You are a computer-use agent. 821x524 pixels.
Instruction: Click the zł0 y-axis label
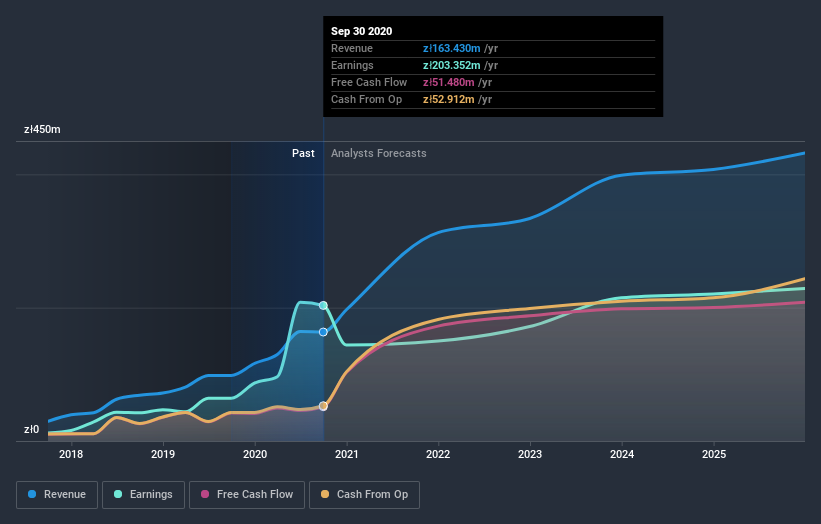tap(31, 429)
